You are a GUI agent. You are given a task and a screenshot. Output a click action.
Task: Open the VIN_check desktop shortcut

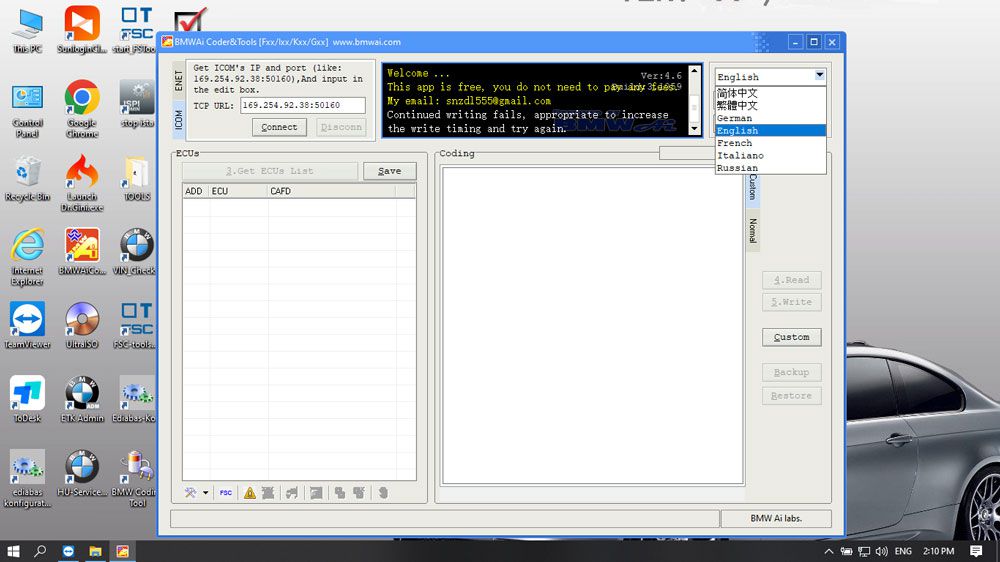point(135,253)
